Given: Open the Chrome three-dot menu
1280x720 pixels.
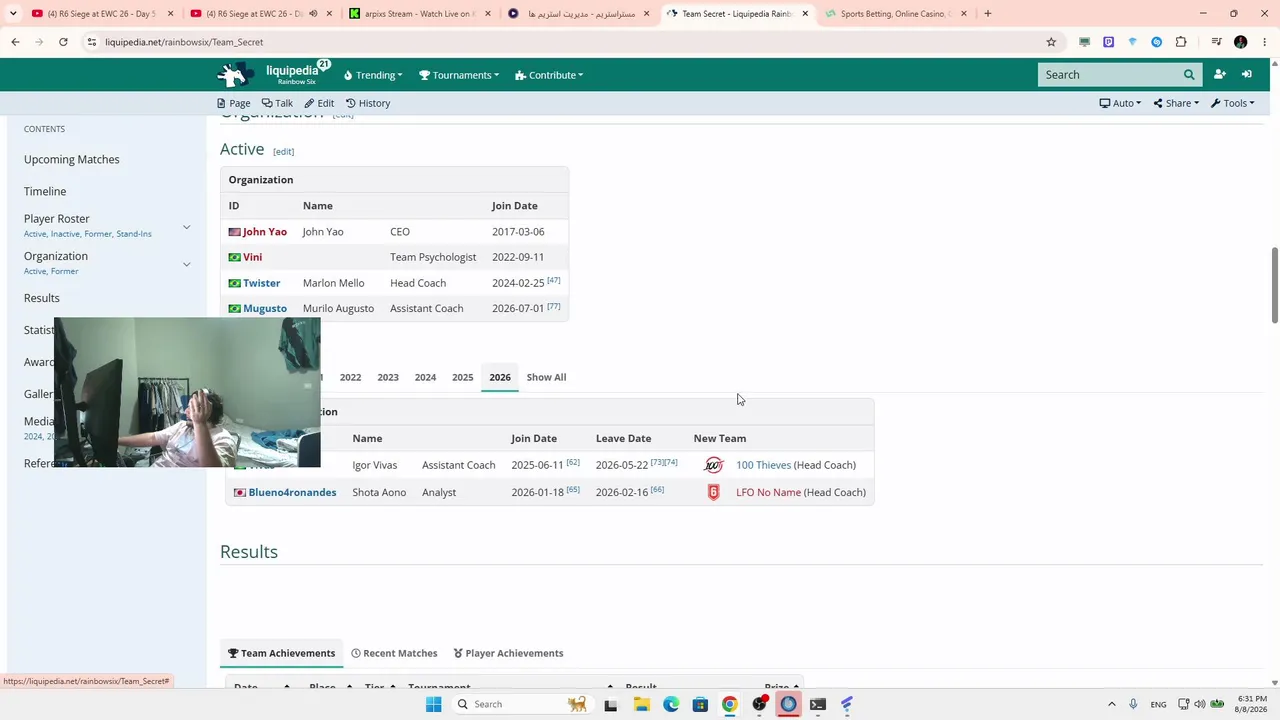Looking at the screenshot, I should [1265, 42].
